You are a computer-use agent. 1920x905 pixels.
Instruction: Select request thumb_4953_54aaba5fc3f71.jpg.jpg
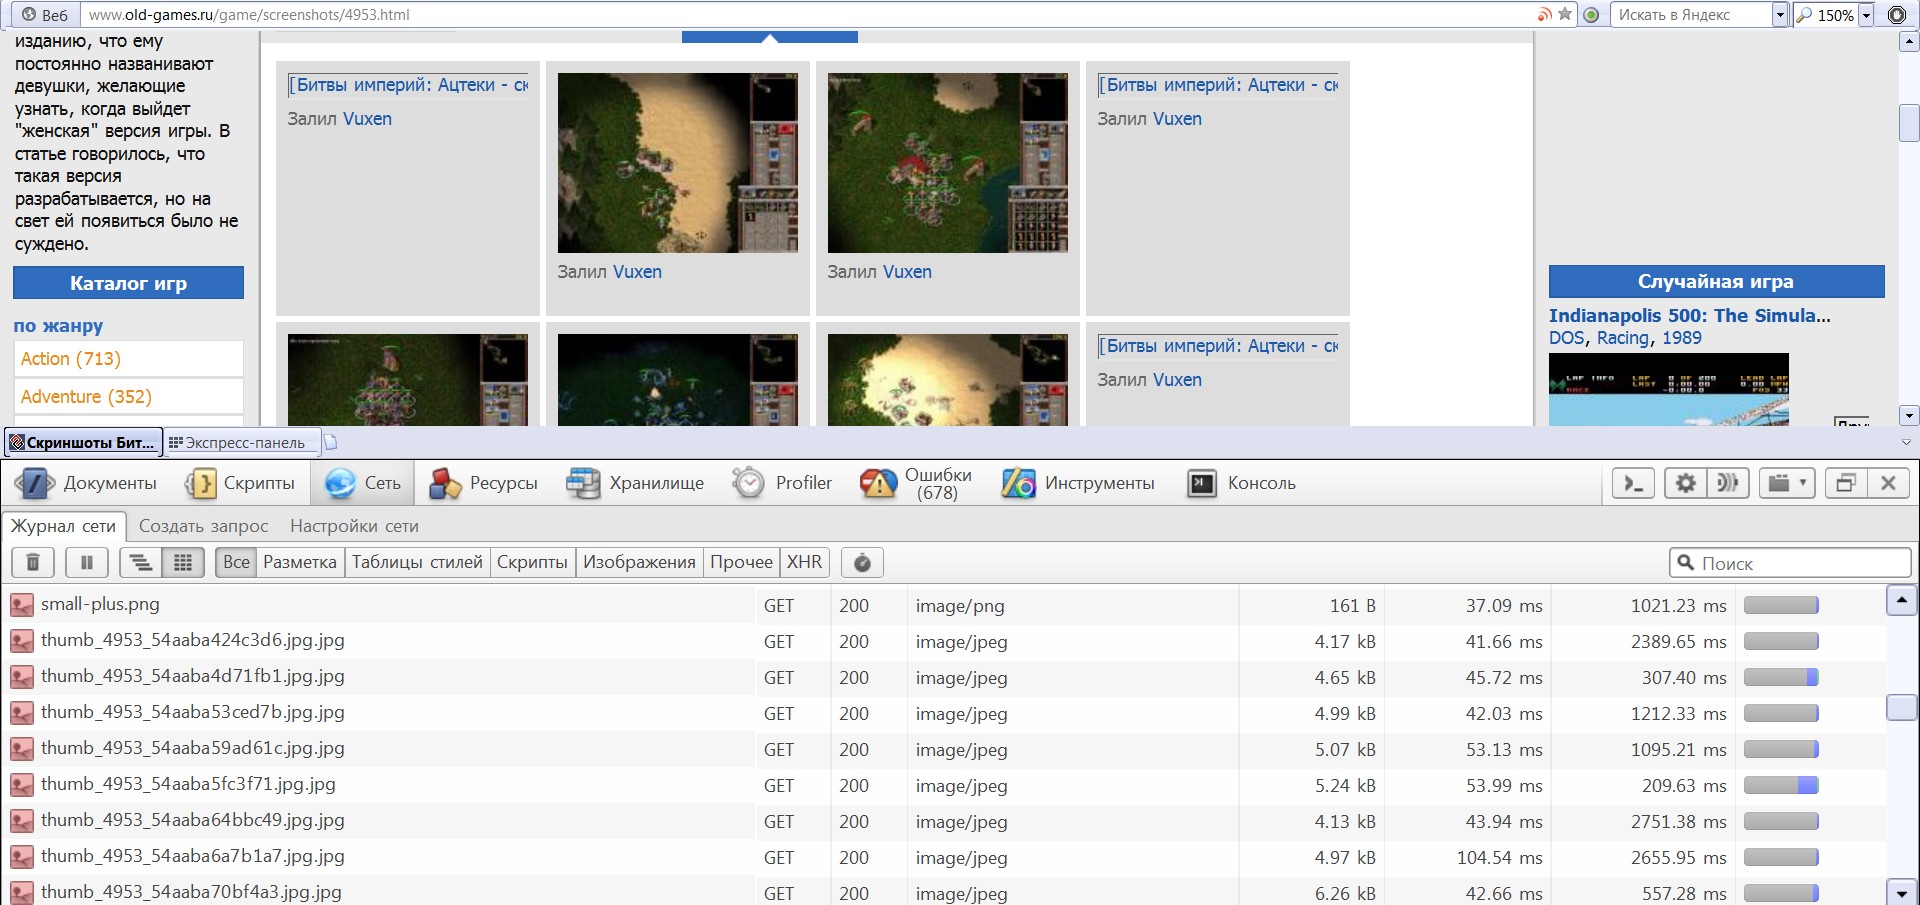click(x=945, y=785)
